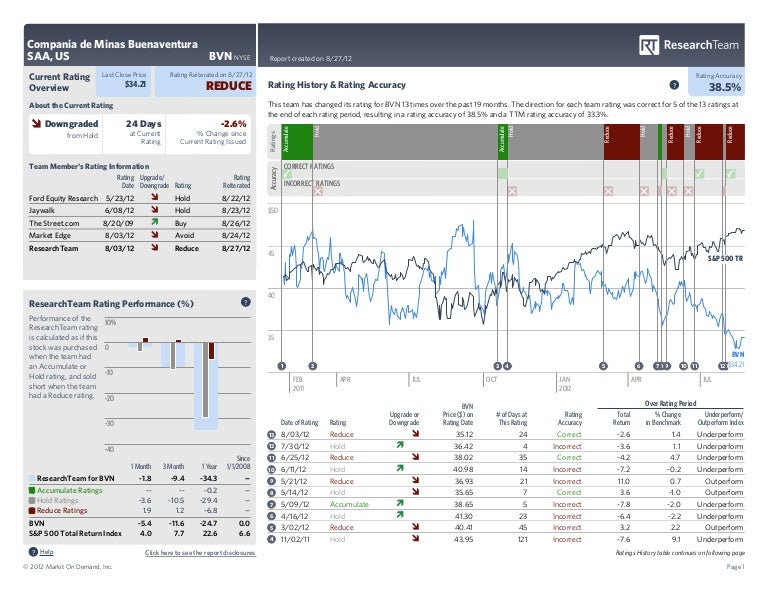This screenshot has width=768, height=594.
Task: Click the 5/09/12 Accumulate upgrade arrow
Action: click(401, 505)
